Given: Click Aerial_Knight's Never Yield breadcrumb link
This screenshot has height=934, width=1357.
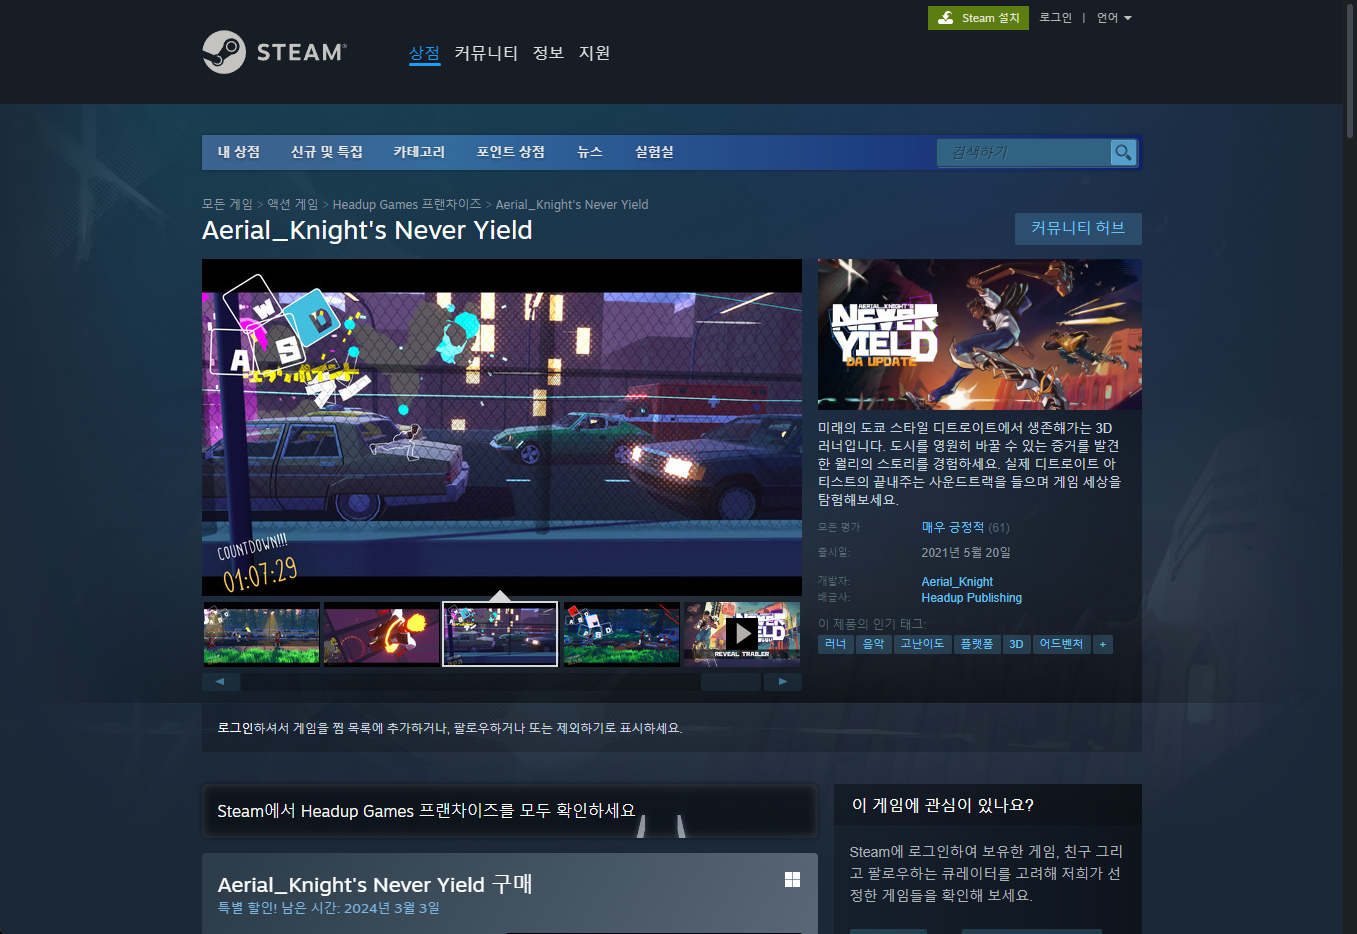Looking at the screenshot, I should 572,204.
